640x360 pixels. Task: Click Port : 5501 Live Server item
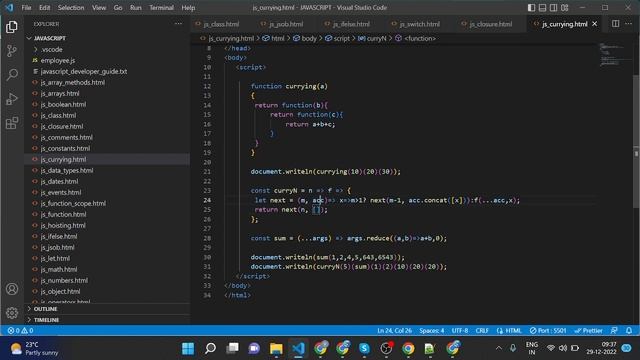coord(548,330)
